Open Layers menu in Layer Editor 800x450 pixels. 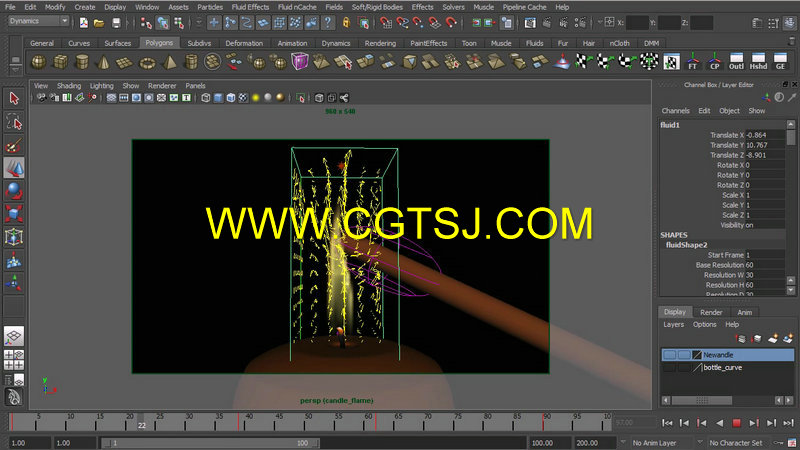pos(673,324)
